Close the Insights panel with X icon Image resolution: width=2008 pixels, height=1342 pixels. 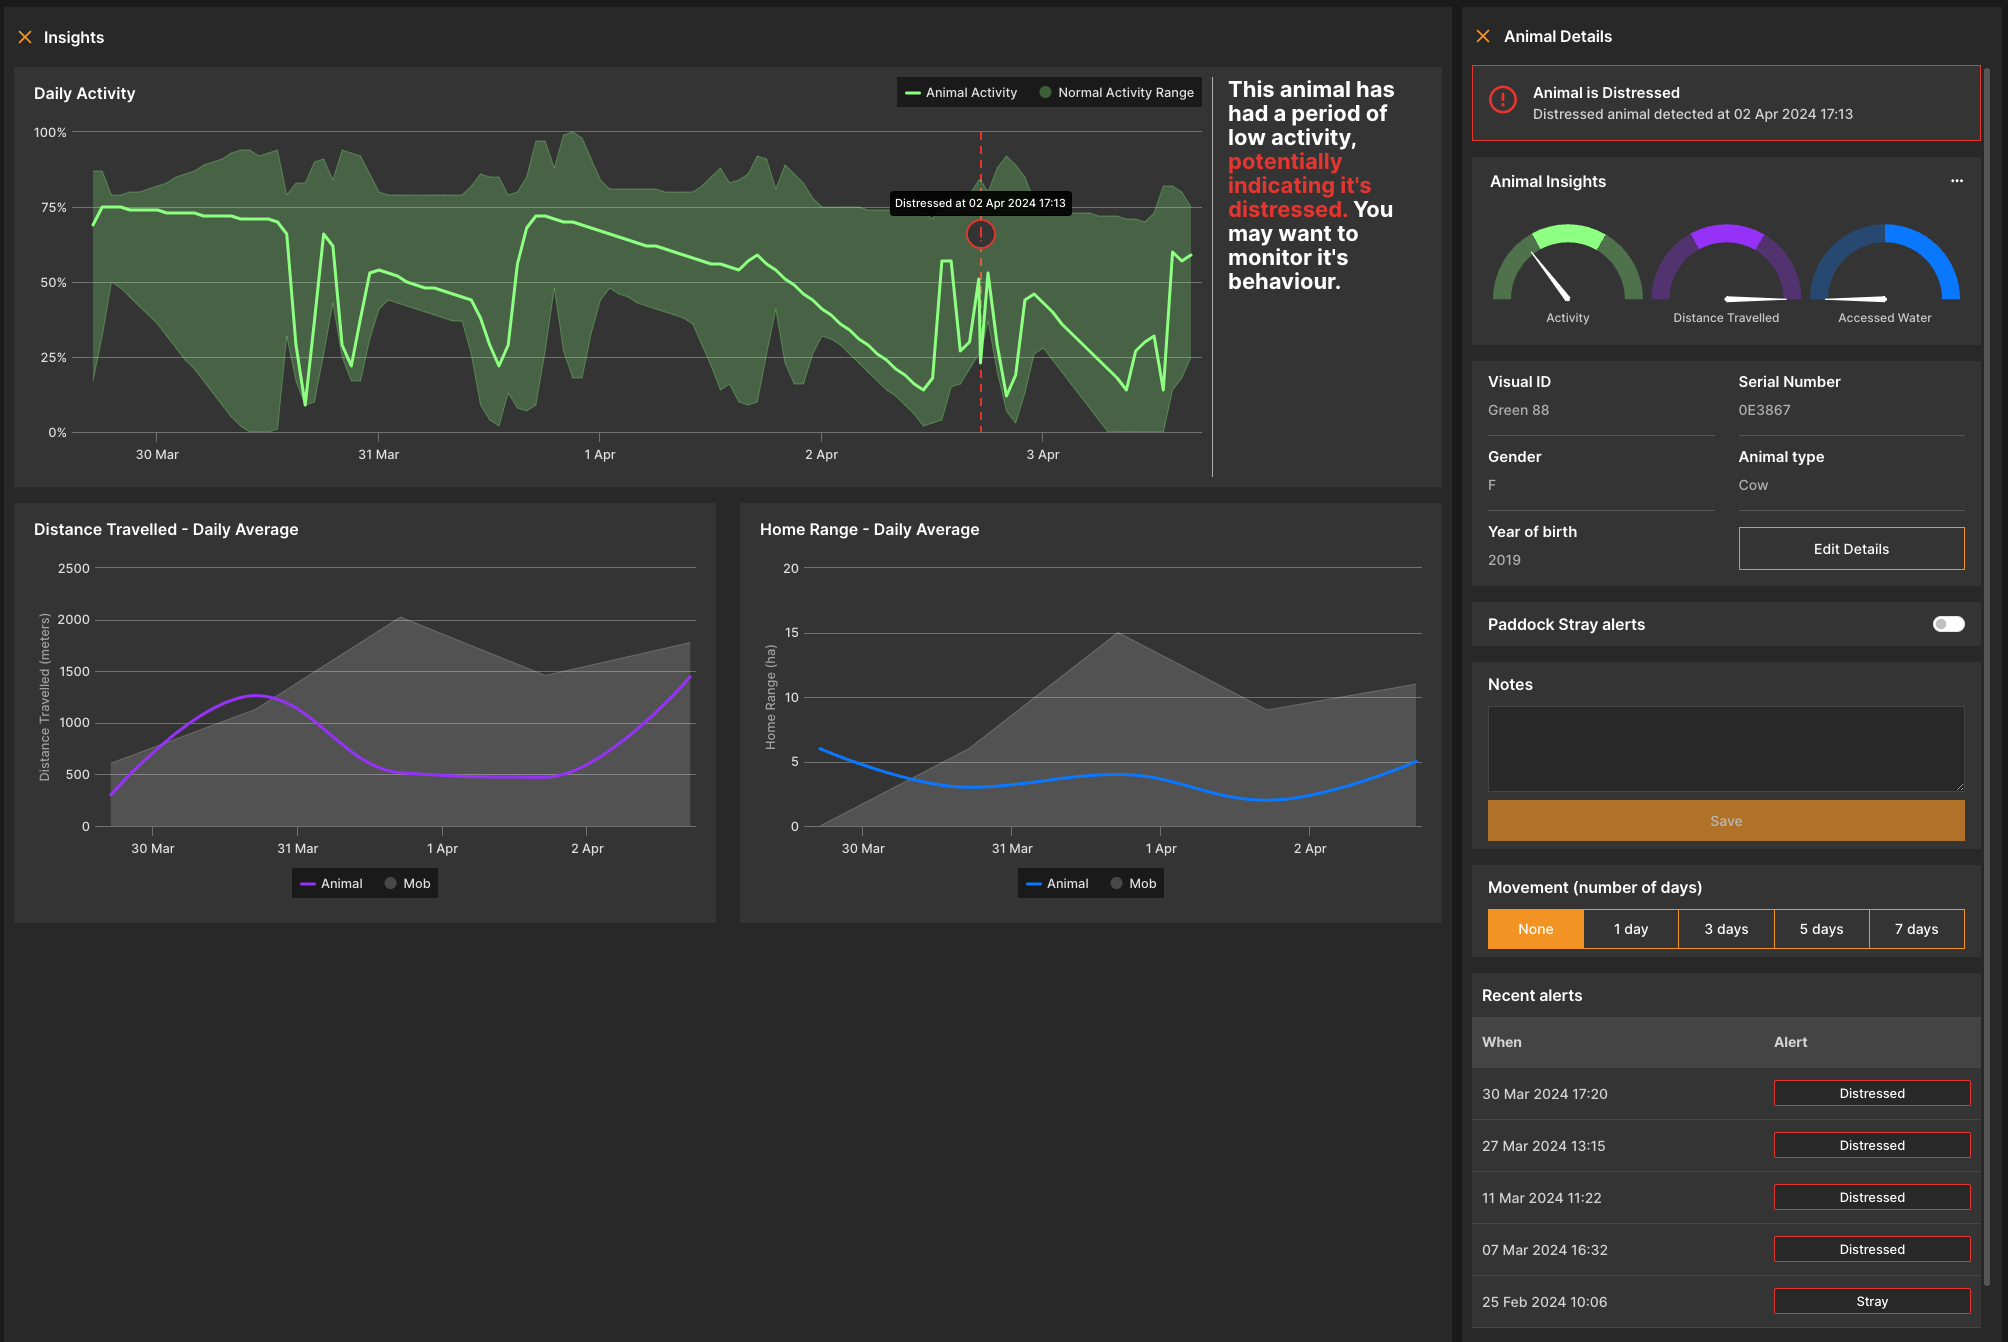25,37
